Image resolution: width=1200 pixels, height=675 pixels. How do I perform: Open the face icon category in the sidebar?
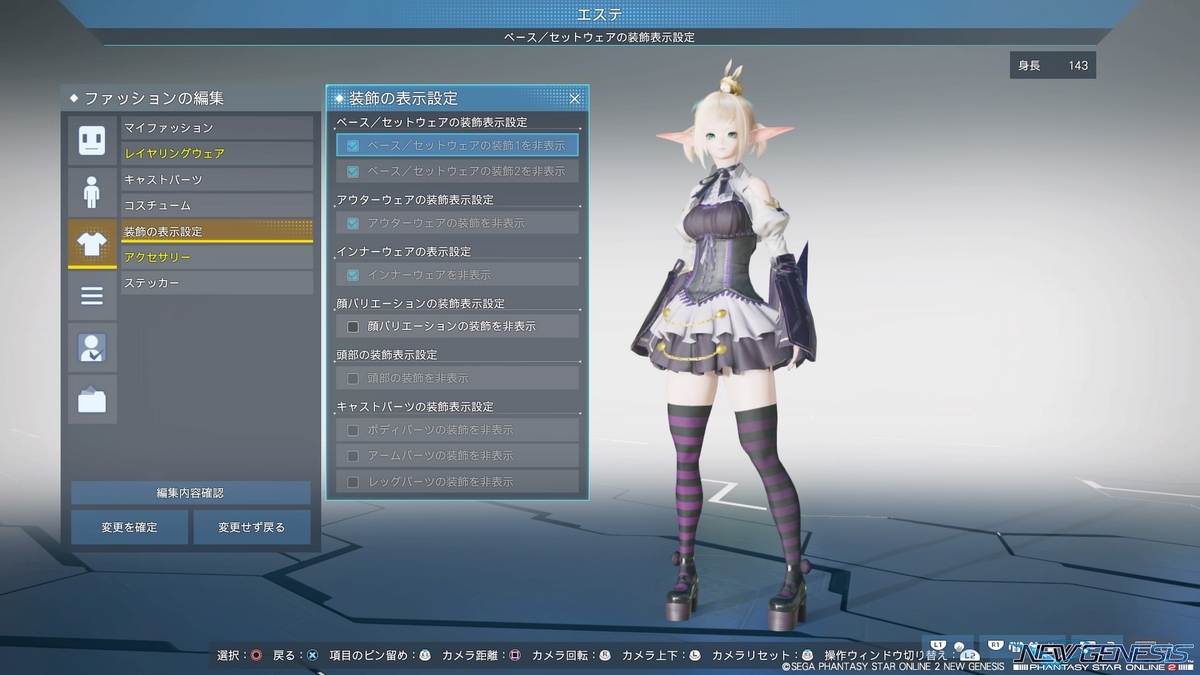[x=92, y=141]
